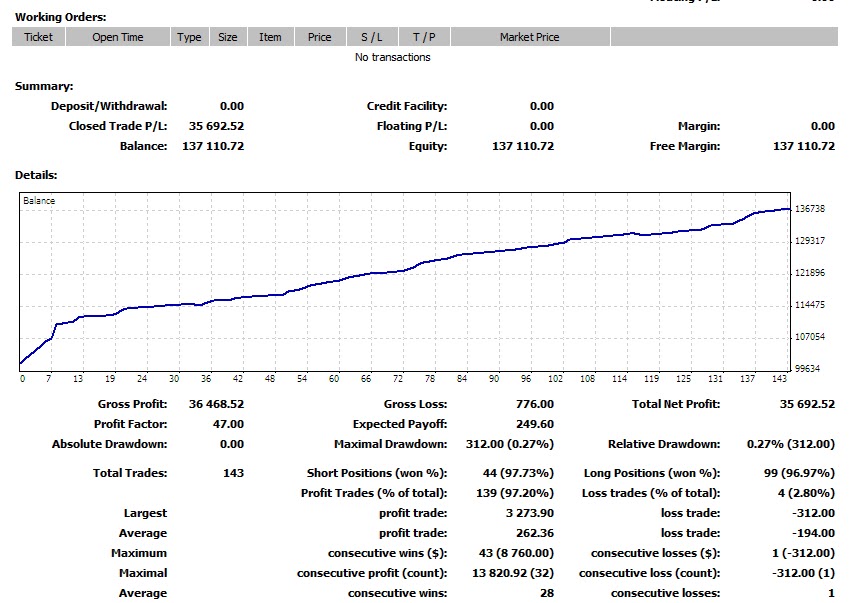Click the Open Time column header
Viewport: 863px width, 603px height.
[118, 37]
